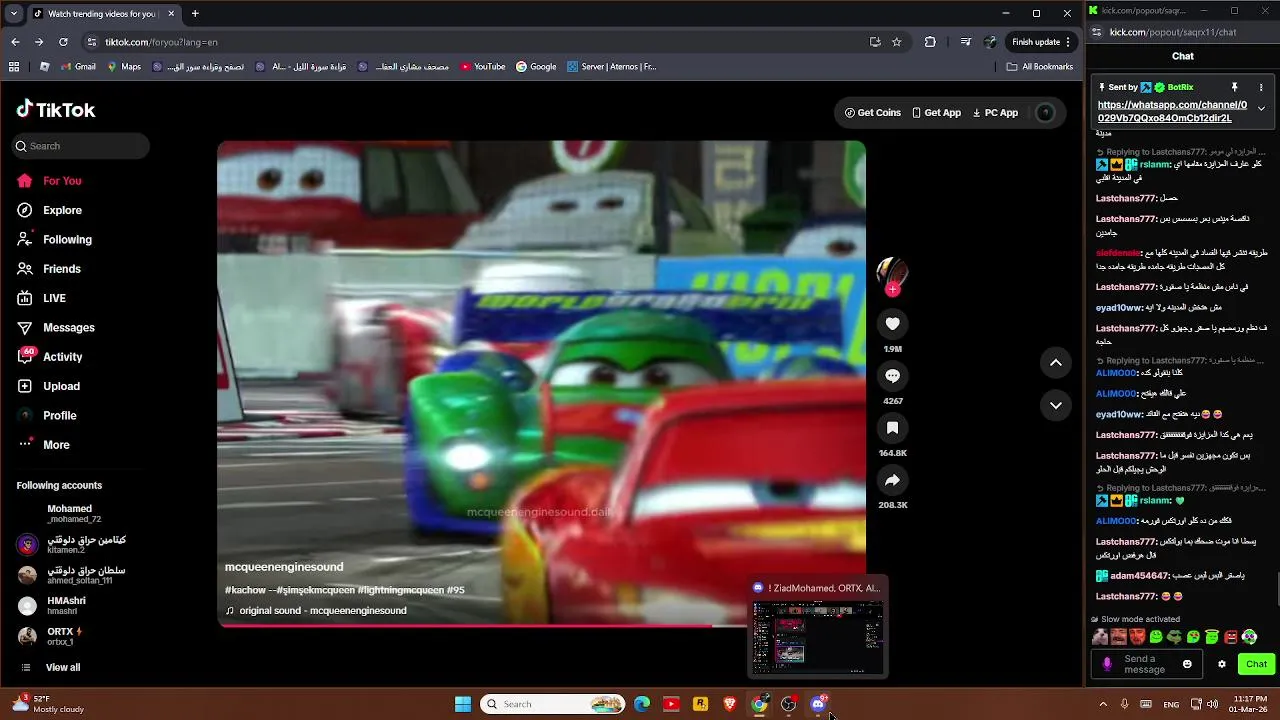The height and width of the screenshot is (720, 1280).
Task: Open the YouTube bookmark
Action: pyautogui.click(x=483, y=67)
